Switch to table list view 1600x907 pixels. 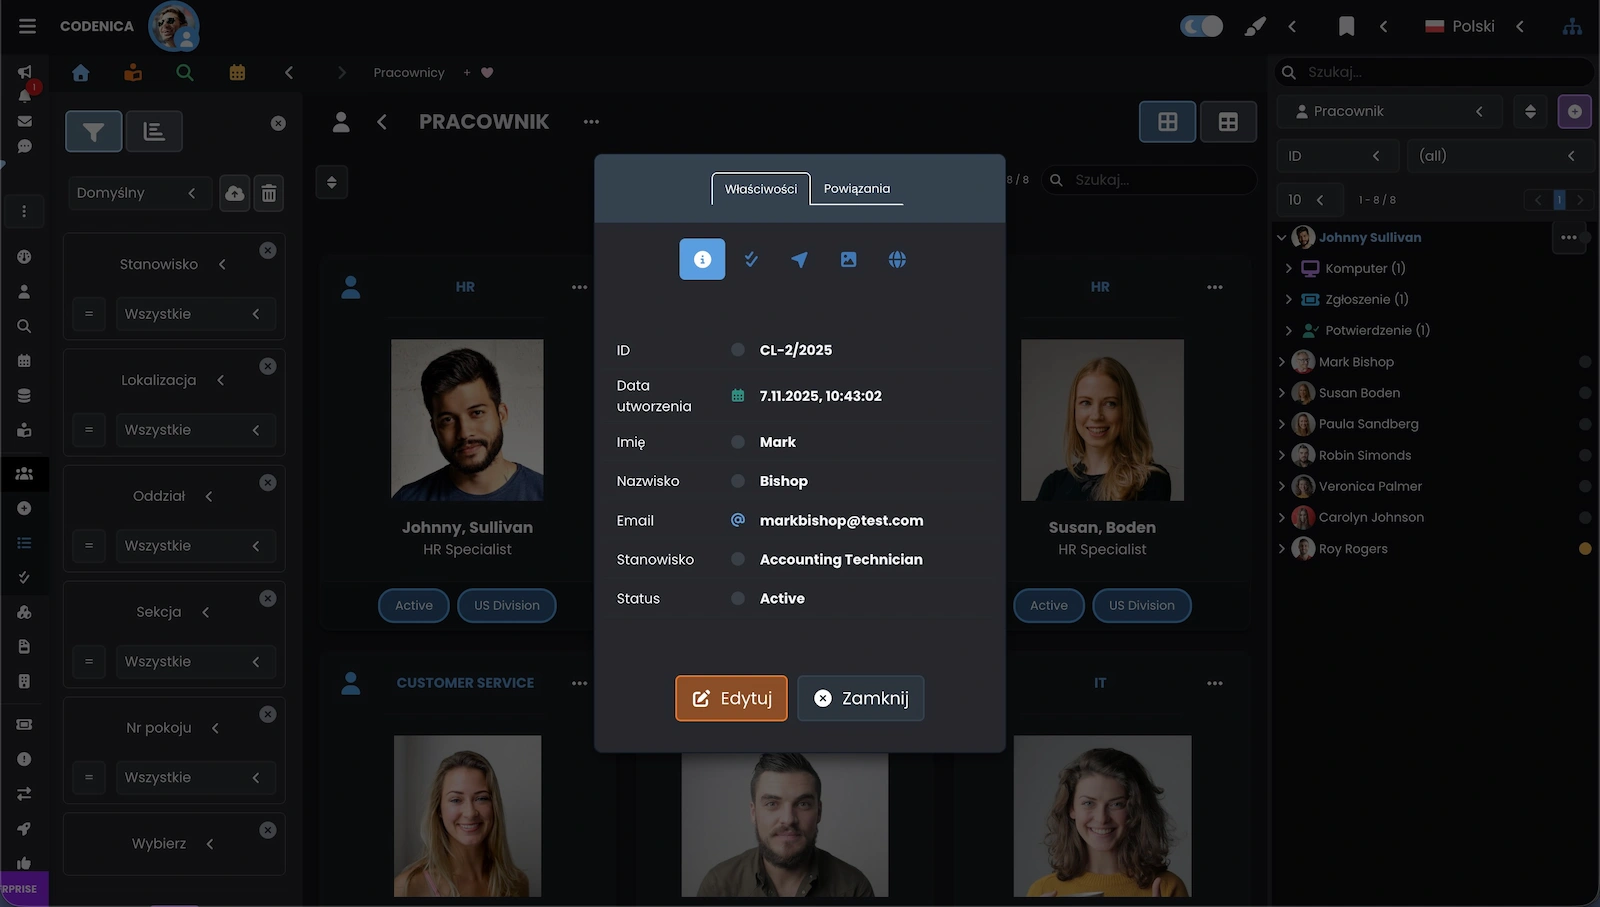coord(1228,122)
